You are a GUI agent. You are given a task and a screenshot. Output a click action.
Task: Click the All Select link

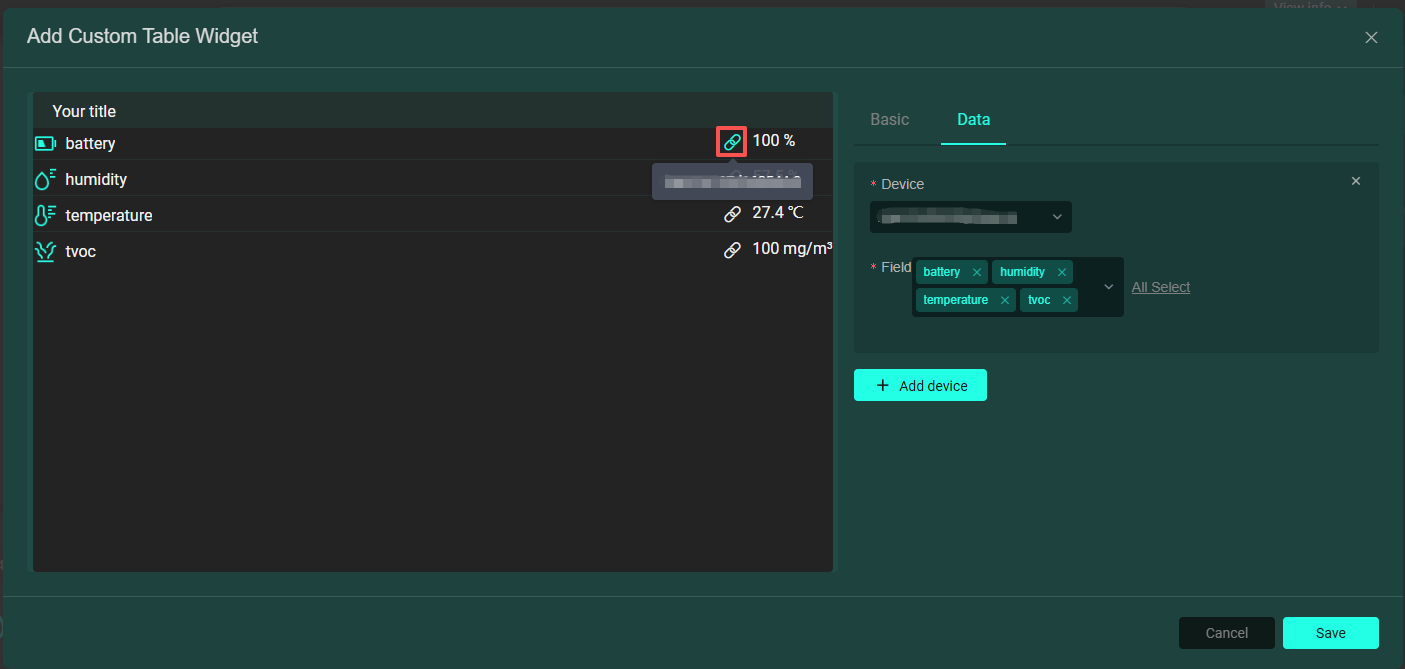tap(1160, 287)
